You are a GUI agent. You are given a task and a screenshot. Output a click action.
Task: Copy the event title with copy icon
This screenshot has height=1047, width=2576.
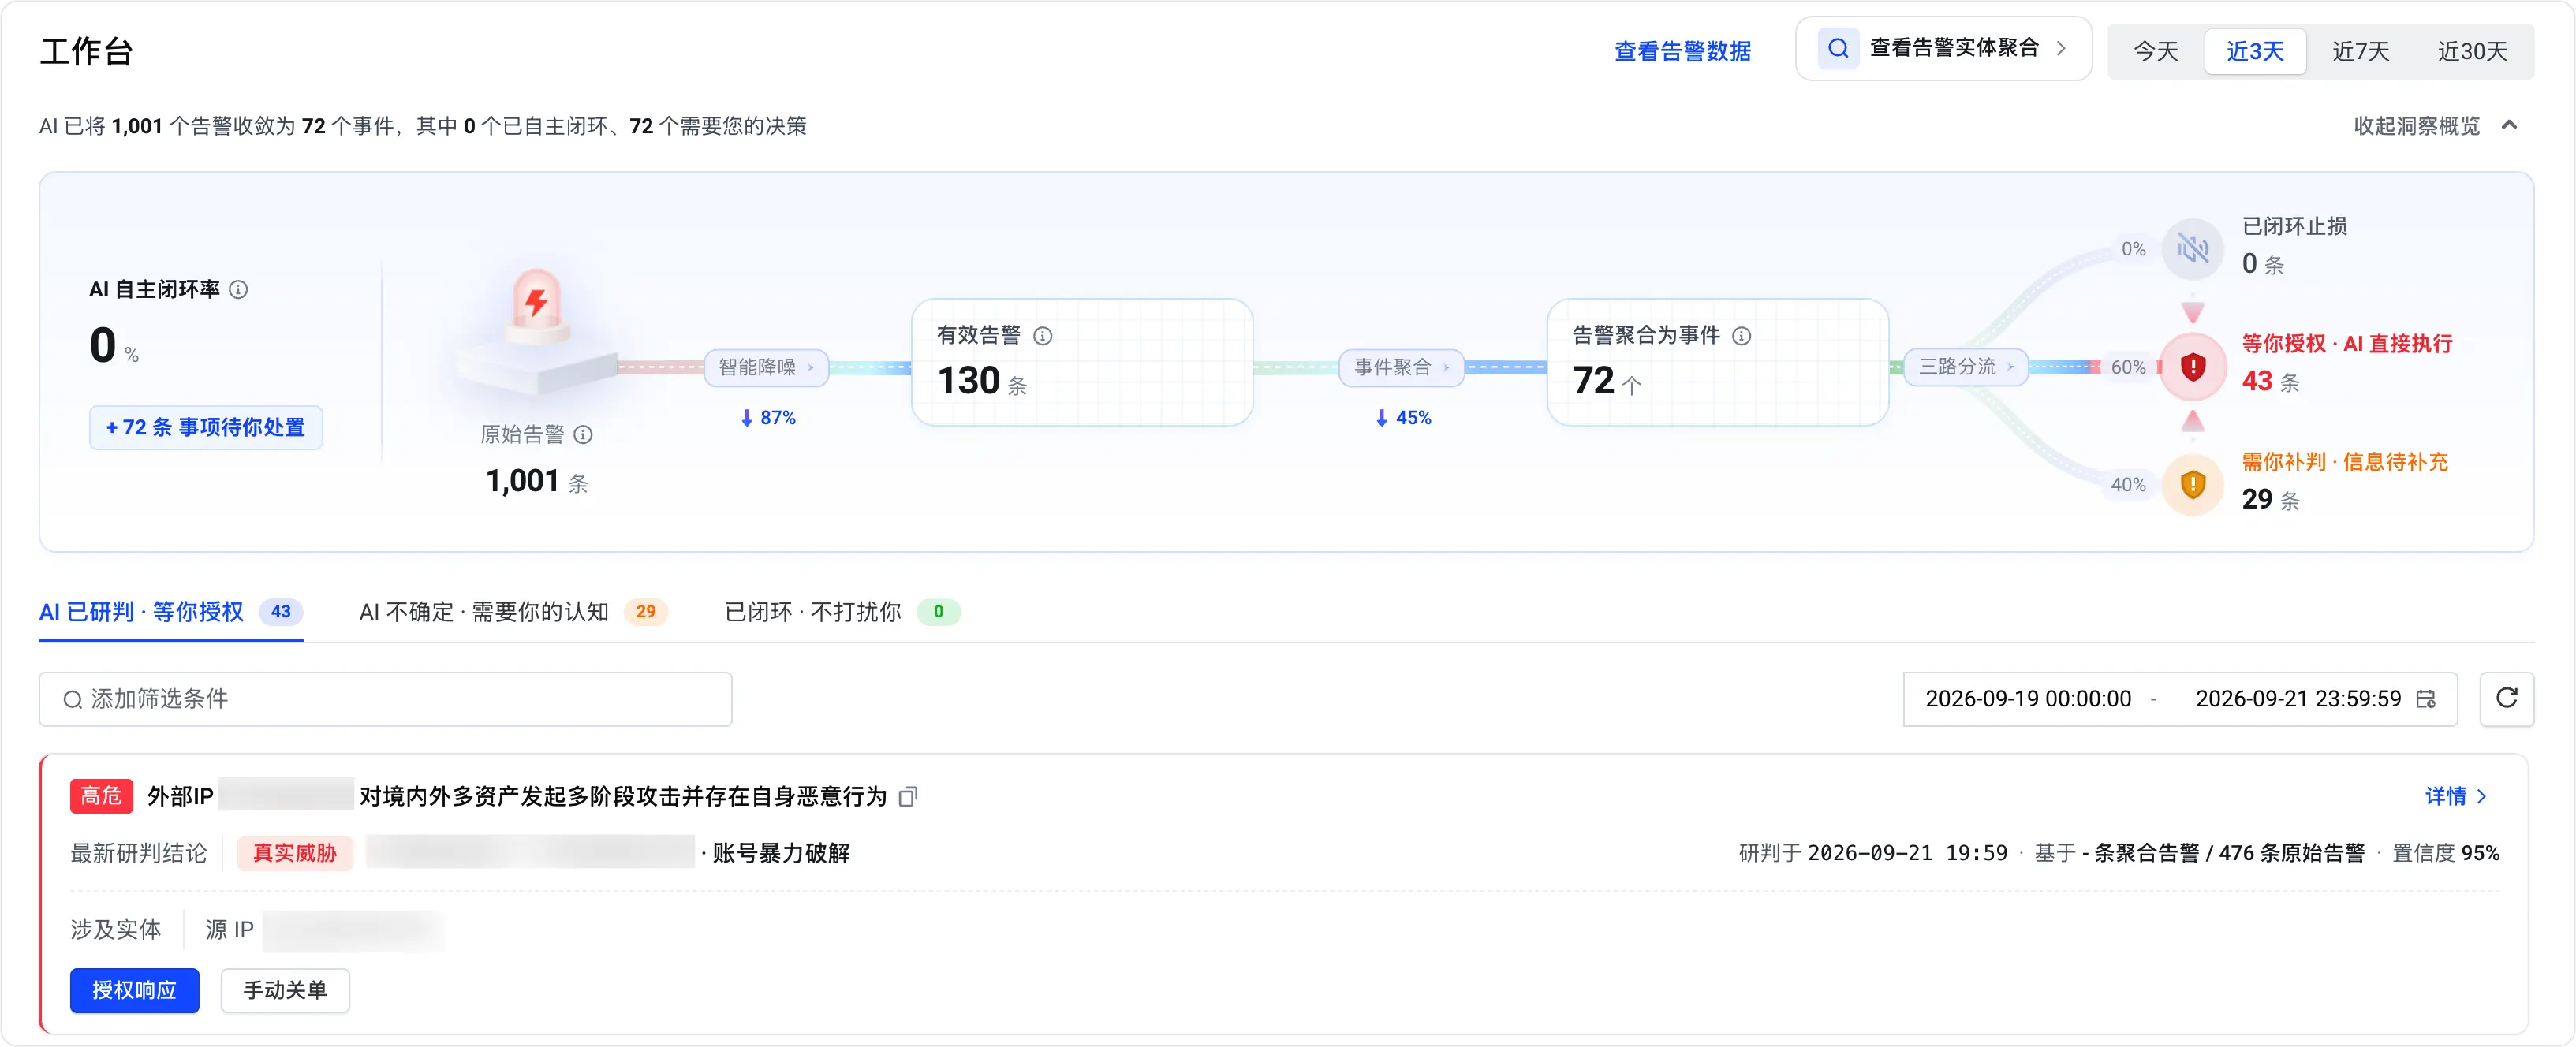[908, 796]
